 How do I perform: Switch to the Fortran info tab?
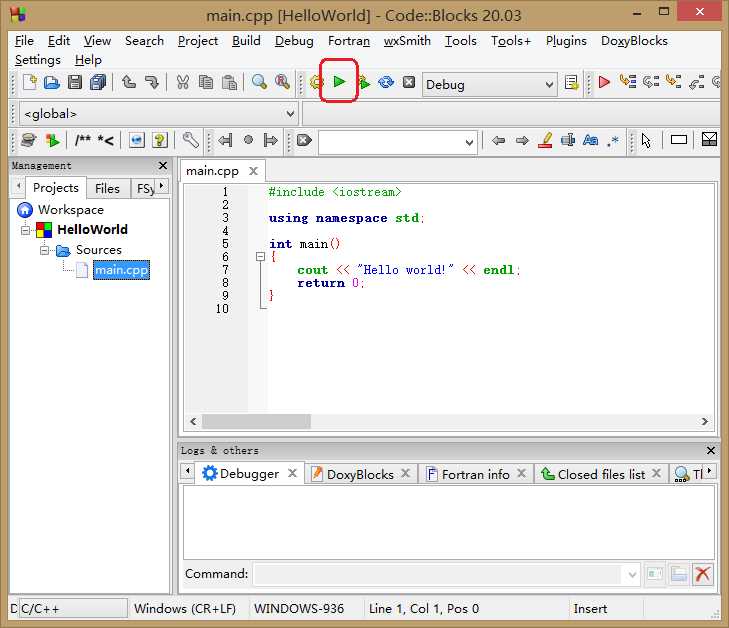click(x=476, y=474)
